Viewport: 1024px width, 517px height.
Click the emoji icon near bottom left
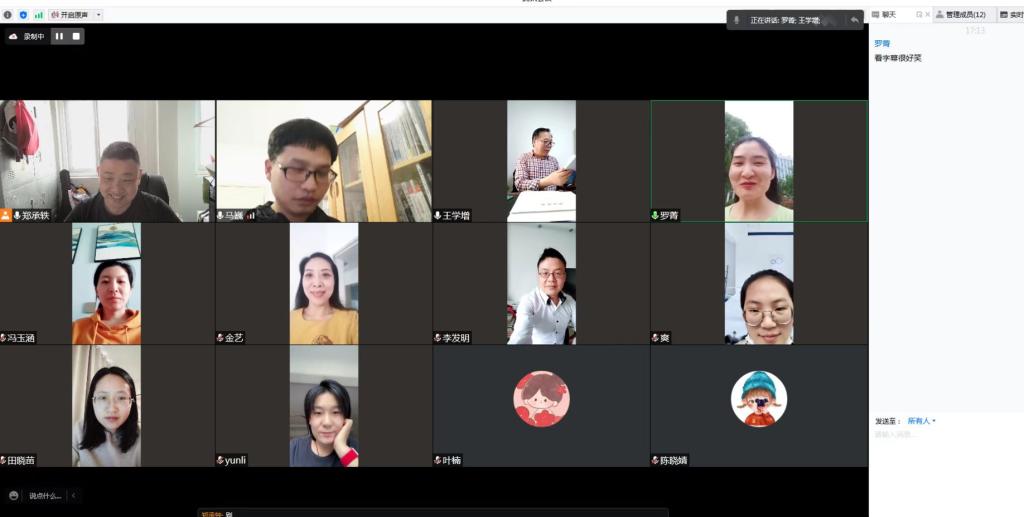coord(14,495)
